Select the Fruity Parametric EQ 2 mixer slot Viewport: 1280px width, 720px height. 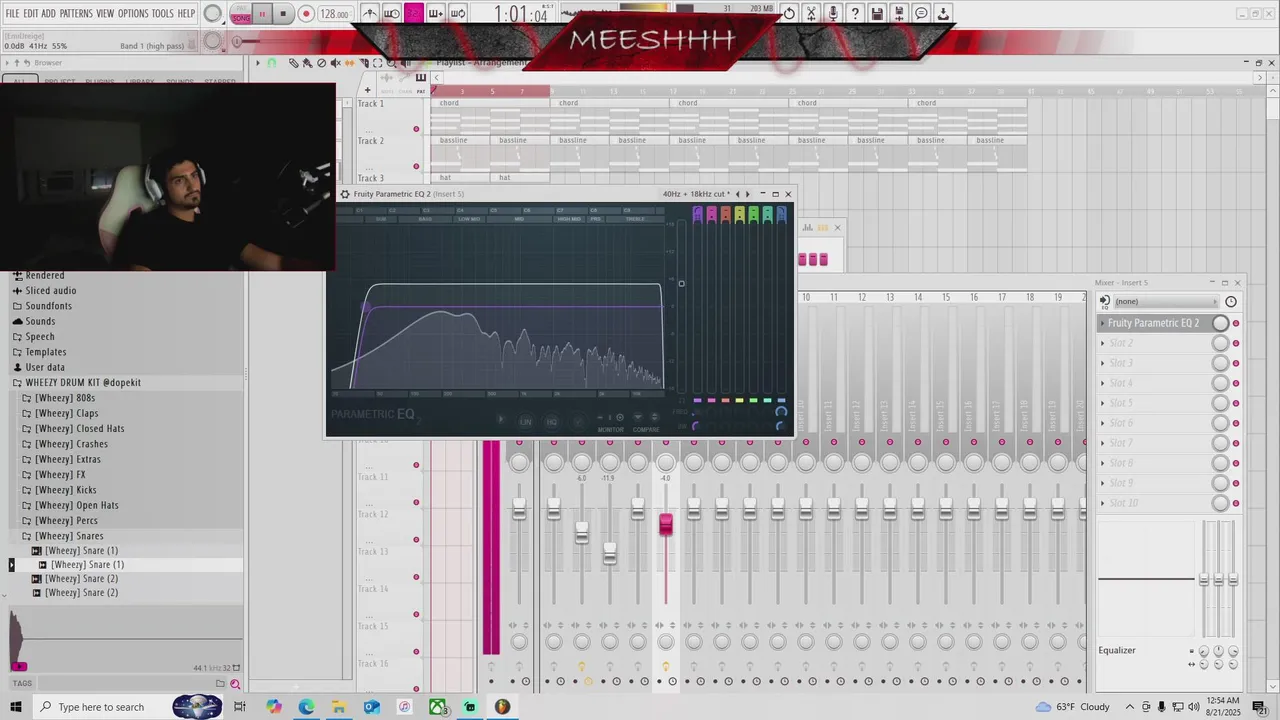(x=1154, y=323)
